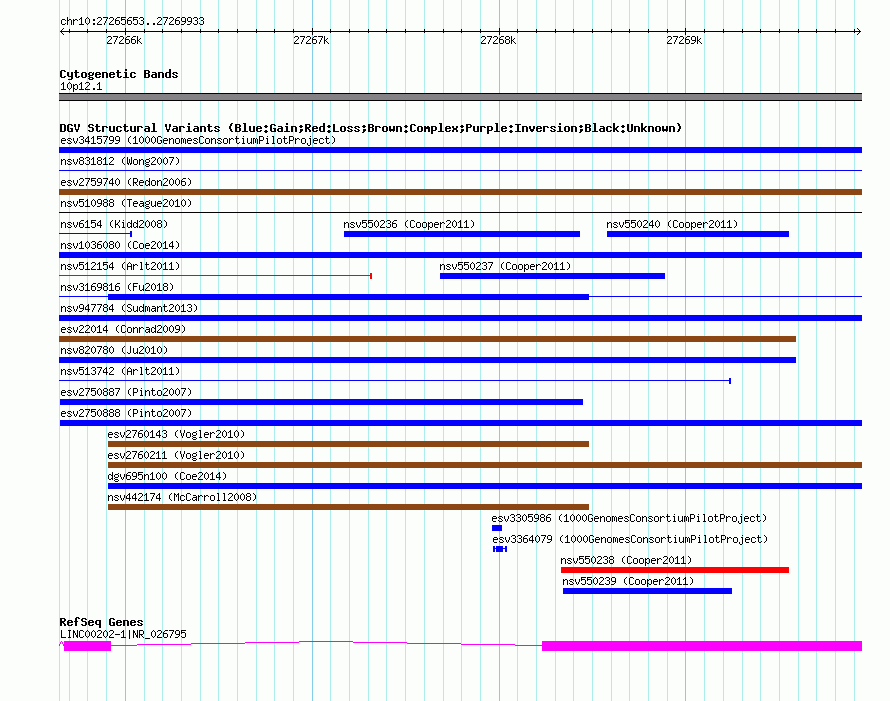Open the esv2750887 (Pinto2007) label
Screen dimensions: 890x701
pyautogui.click(x=126, y=392)
